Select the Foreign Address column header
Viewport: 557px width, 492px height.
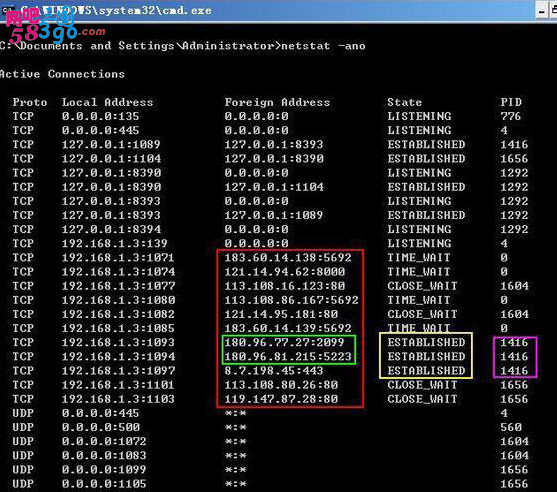click(277, 102)
